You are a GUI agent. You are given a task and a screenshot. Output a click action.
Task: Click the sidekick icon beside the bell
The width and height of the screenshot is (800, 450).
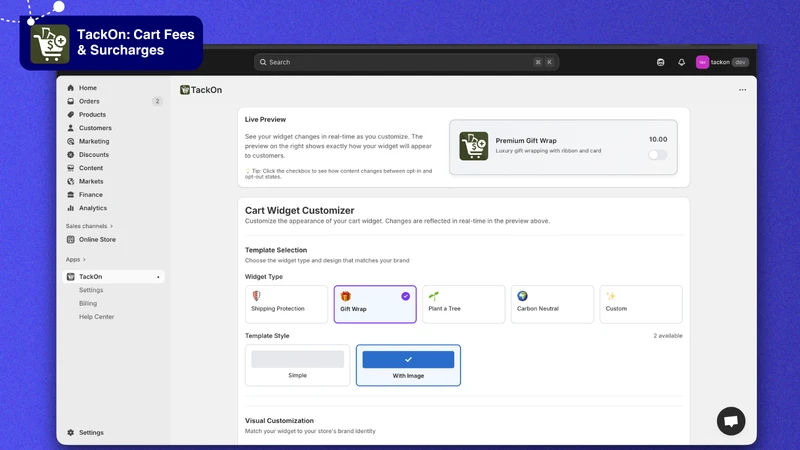coord(660,62)
